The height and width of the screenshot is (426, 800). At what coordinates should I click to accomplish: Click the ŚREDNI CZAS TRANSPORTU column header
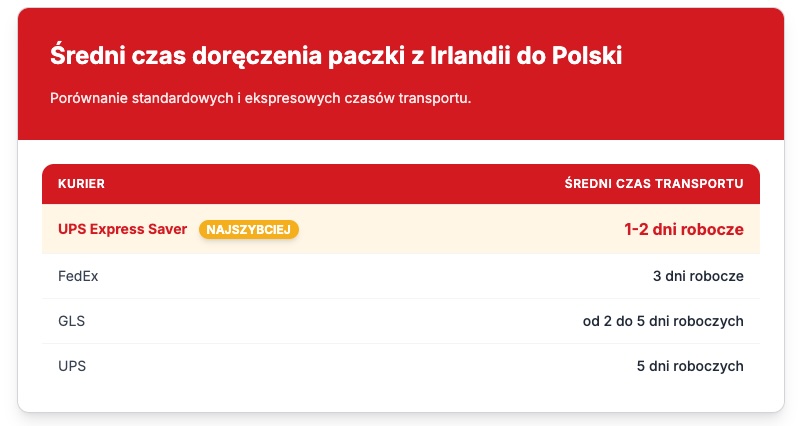653,184
